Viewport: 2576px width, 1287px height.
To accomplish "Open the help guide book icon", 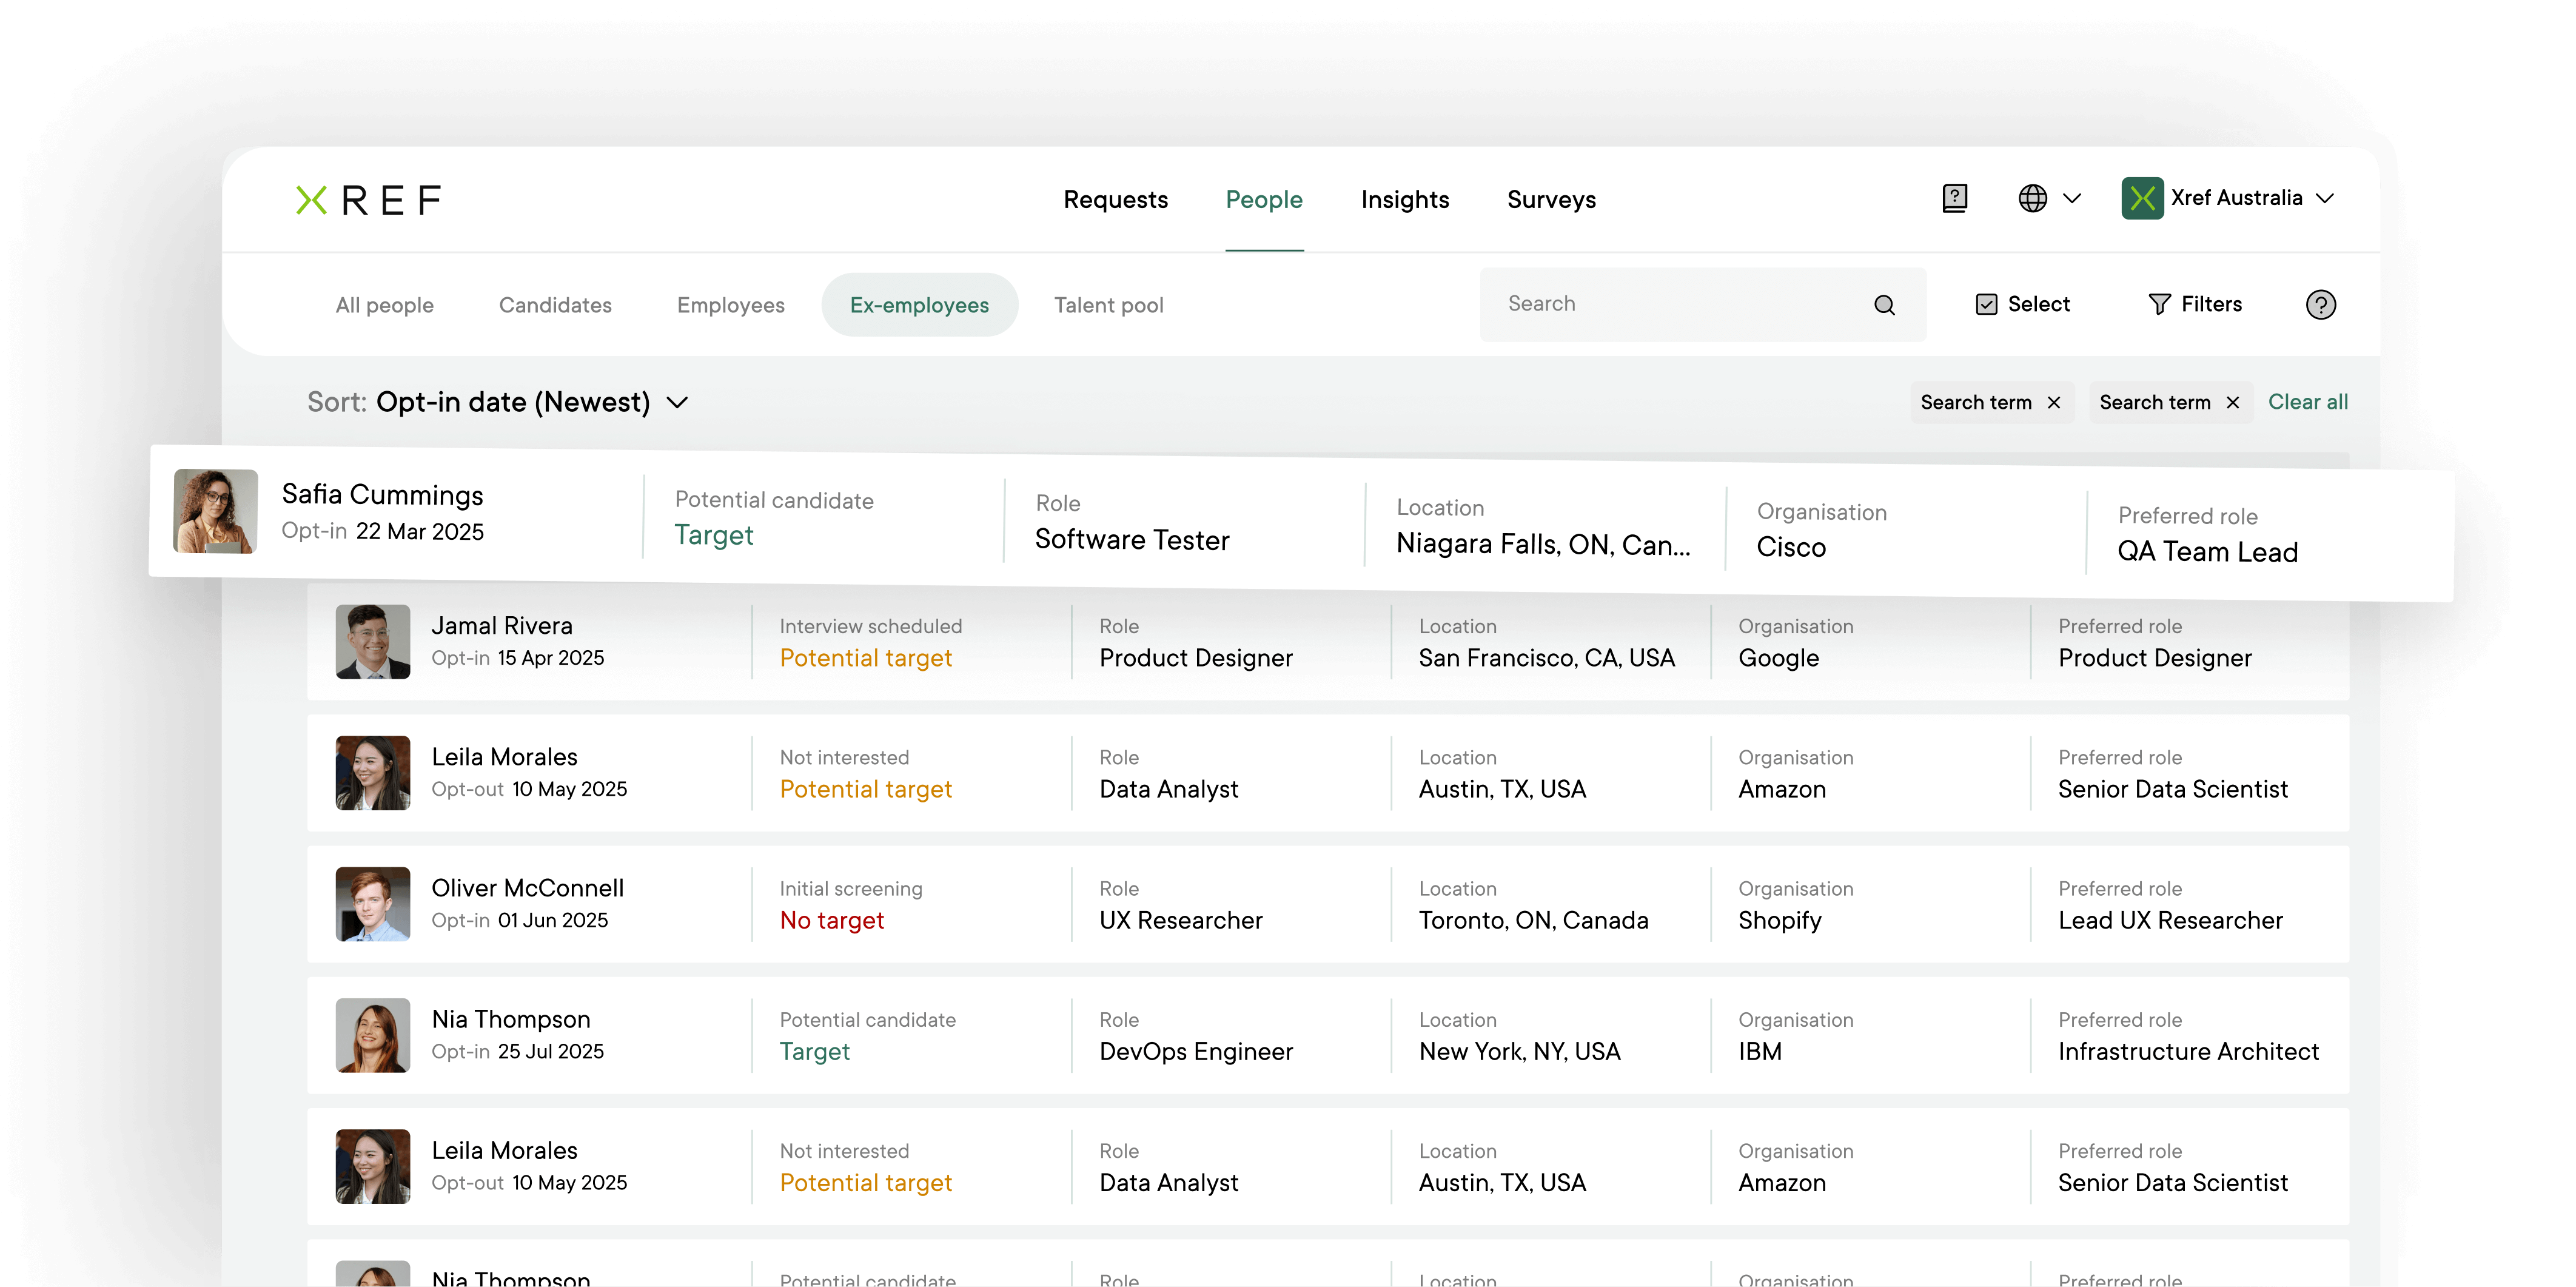I will click(1954, 198).
